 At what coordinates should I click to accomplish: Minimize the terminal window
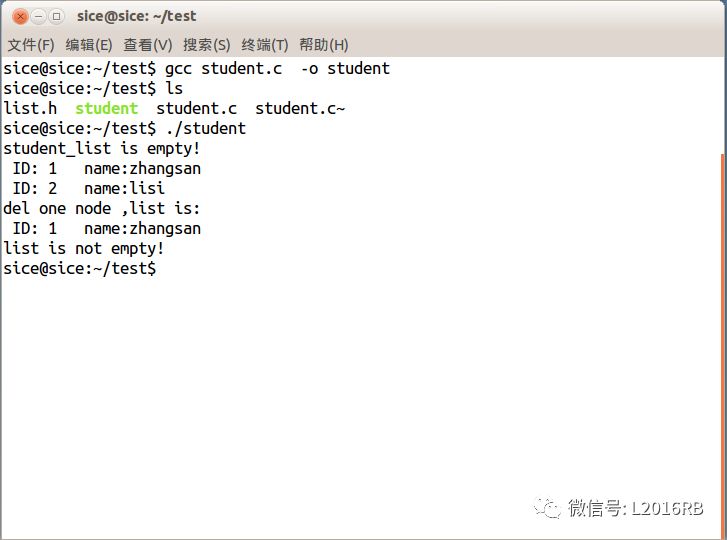pyautogui.click(x=37, y=16)
